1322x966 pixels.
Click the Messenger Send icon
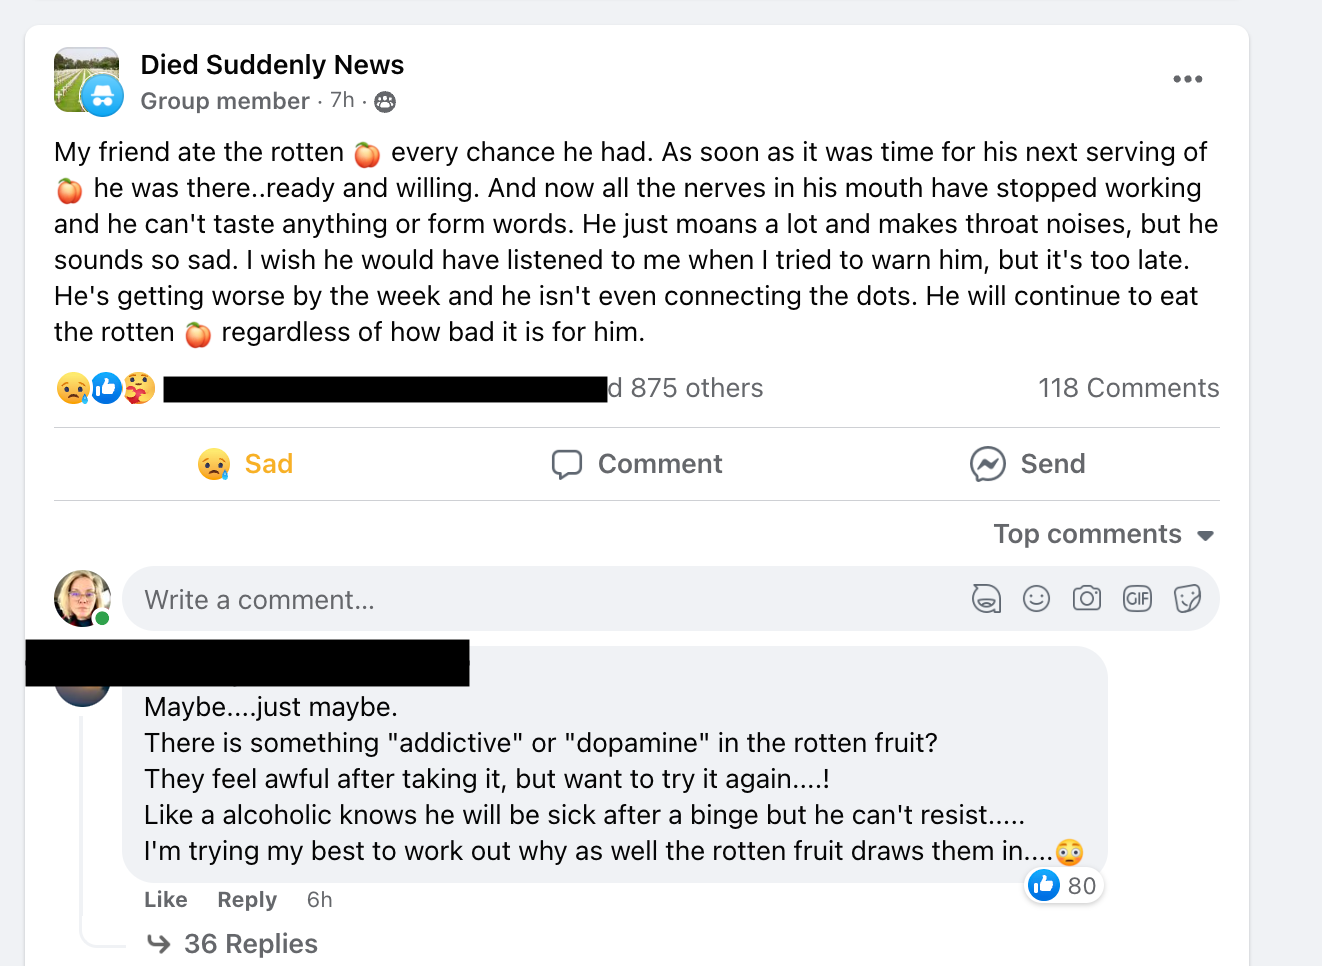[x=987, y=464]
